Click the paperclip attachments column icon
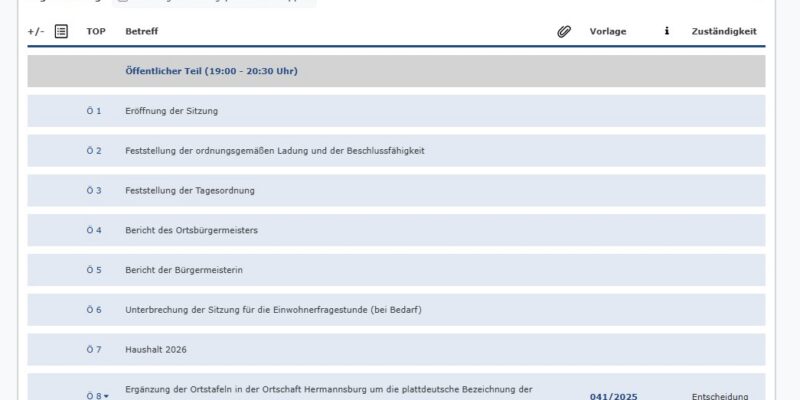This screenshot has height=400, width=800. point(564,31)
